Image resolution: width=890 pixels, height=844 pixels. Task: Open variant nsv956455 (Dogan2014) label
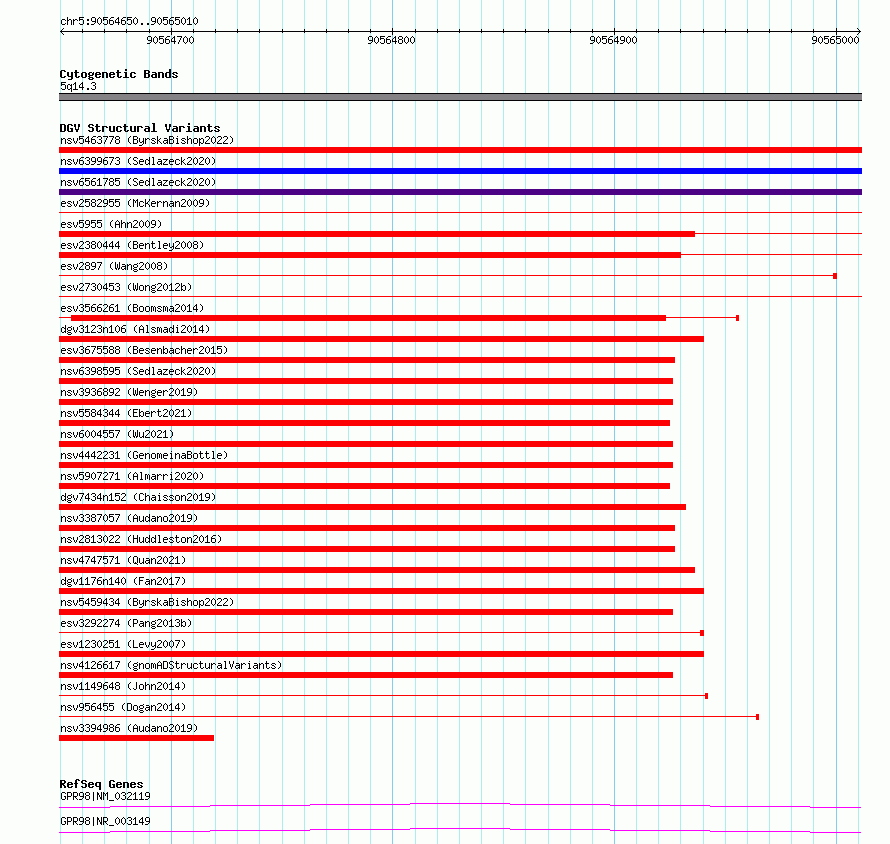tap(123, 707)
